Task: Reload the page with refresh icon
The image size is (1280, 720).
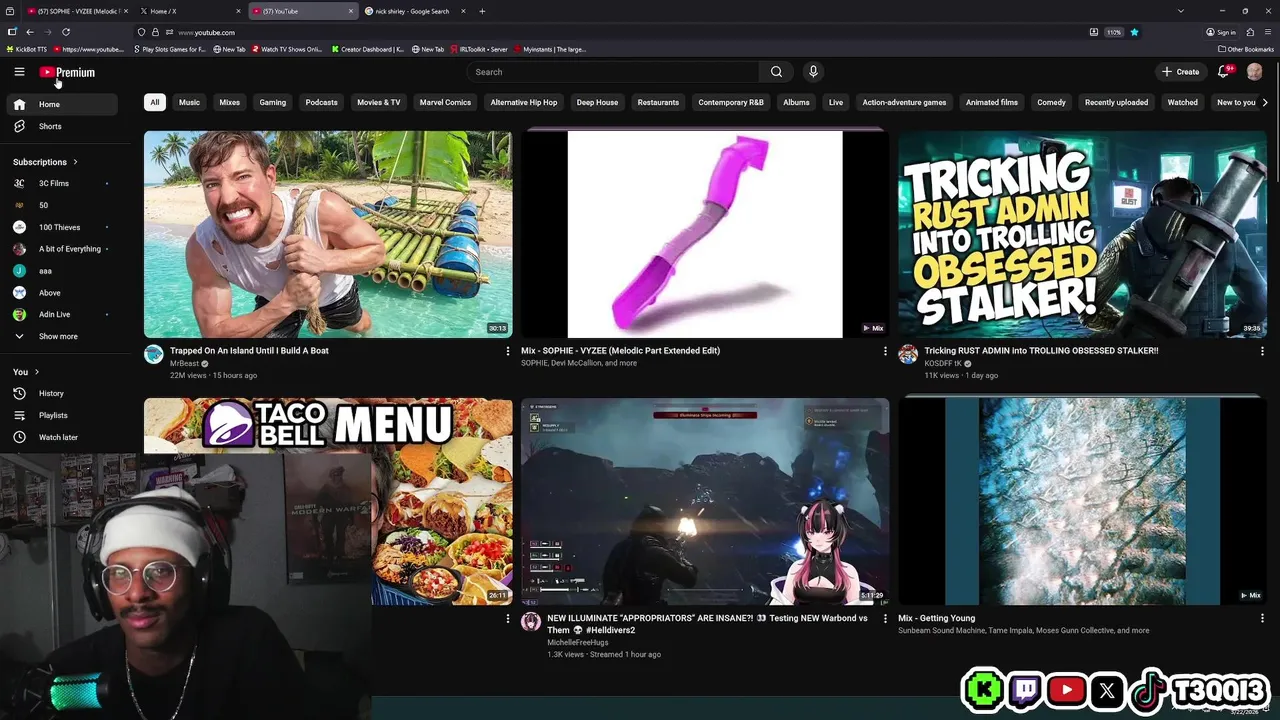Action: [x=66, y=32]
